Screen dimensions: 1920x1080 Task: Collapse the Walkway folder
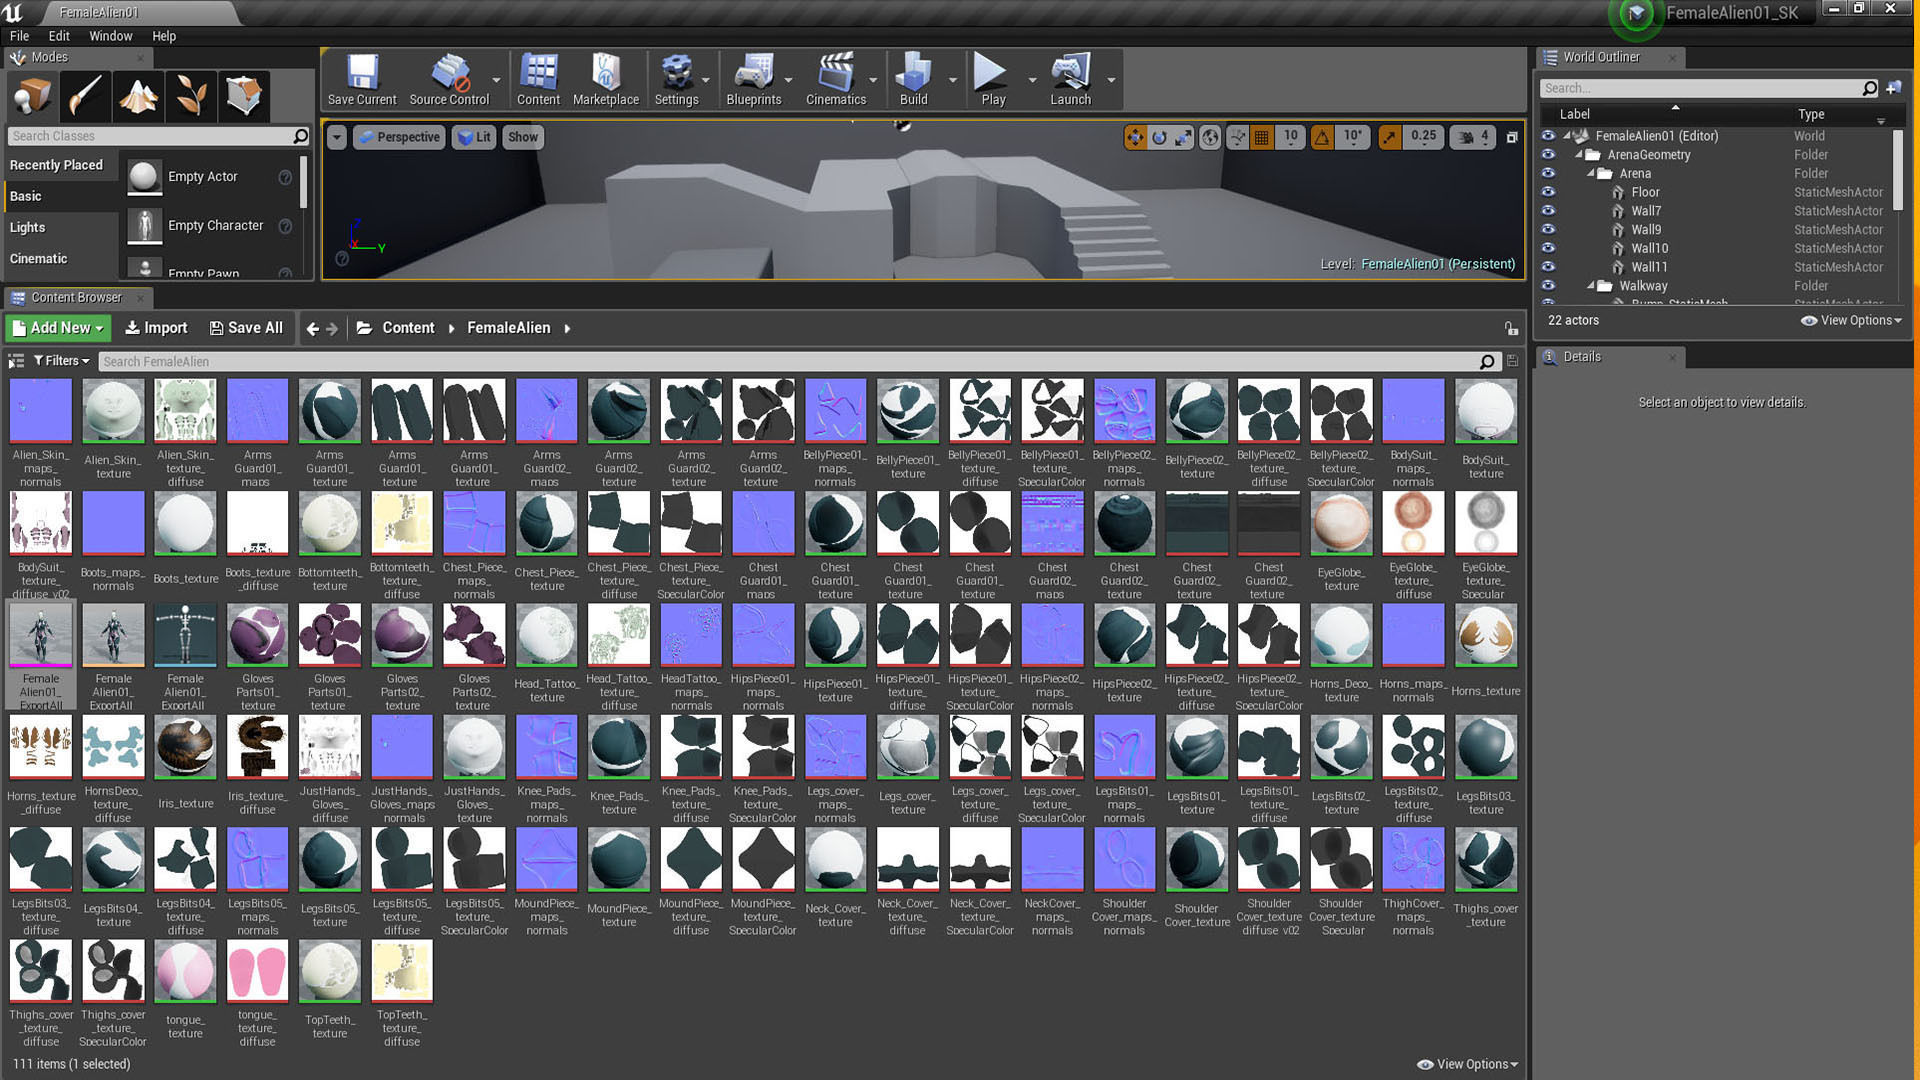[x=1591, y=285]
